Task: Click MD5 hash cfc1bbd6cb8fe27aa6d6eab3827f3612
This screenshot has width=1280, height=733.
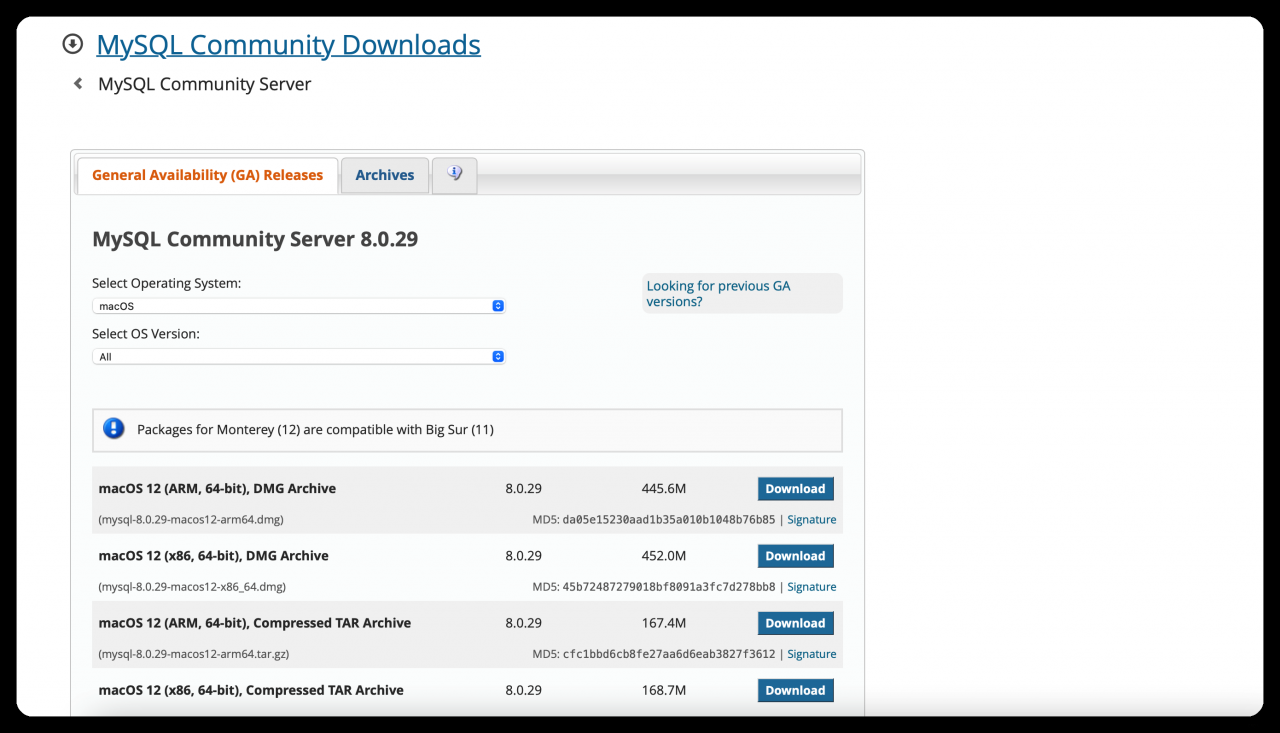Action: click(x=669, y=654)
